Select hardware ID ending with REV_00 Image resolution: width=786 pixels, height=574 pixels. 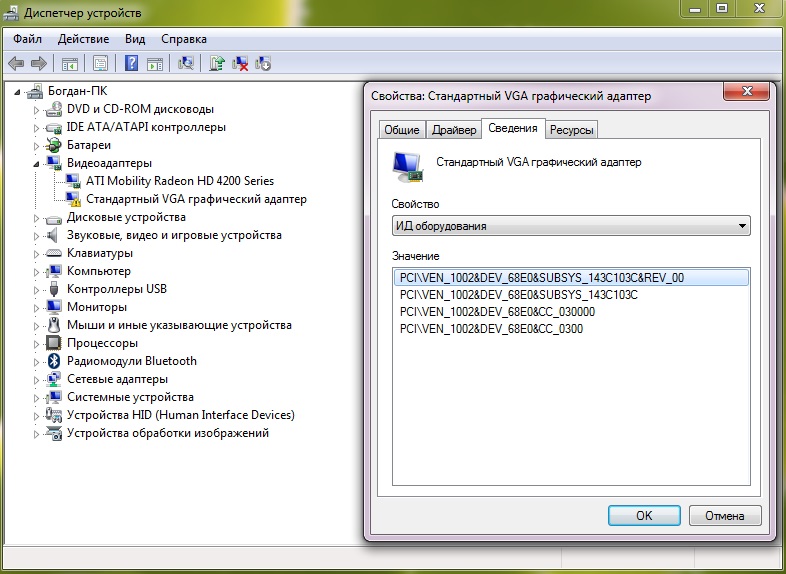tap(571, 278)
